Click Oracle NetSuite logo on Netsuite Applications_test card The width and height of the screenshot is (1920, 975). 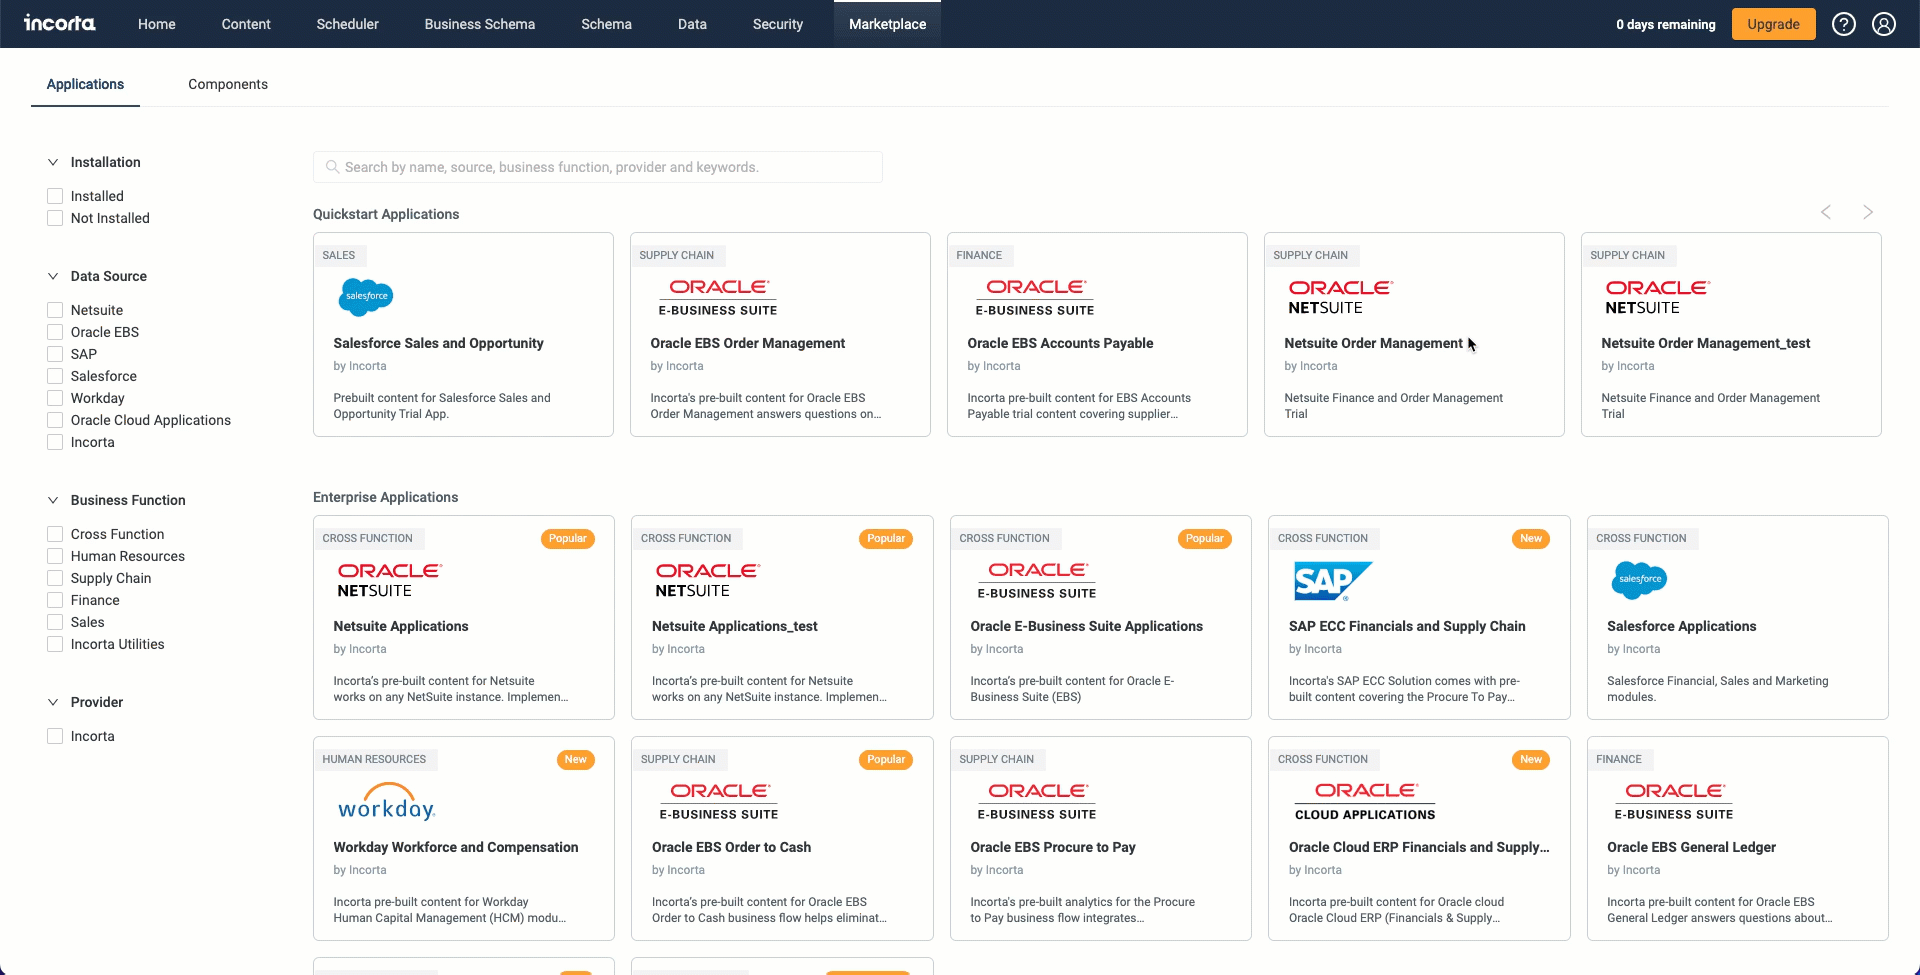pos(708,580)
